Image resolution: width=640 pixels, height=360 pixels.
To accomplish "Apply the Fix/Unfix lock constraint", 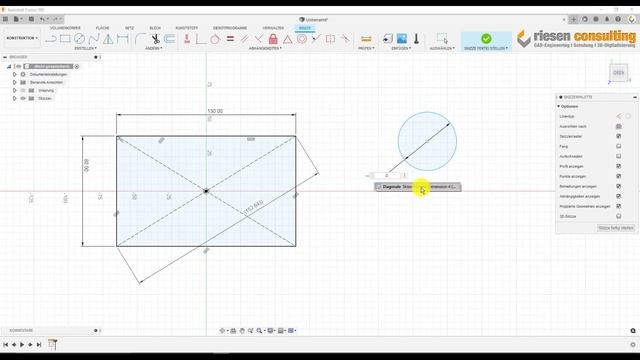I will pos(273,39).
